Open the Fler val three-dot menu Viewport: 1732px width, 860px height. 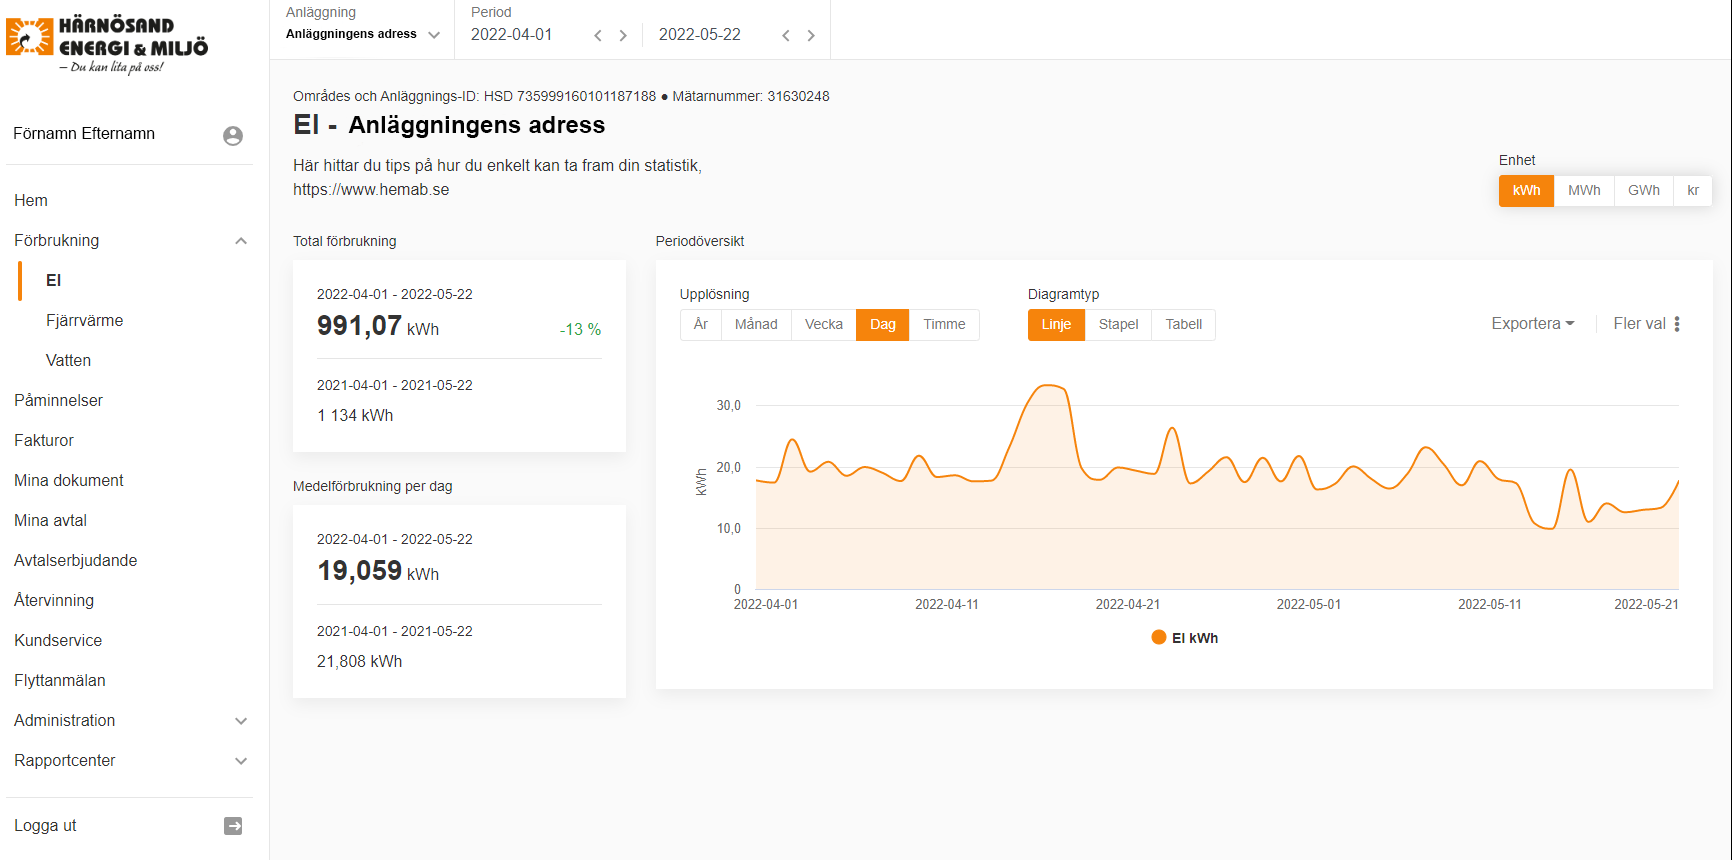(x=1677, y=324)
